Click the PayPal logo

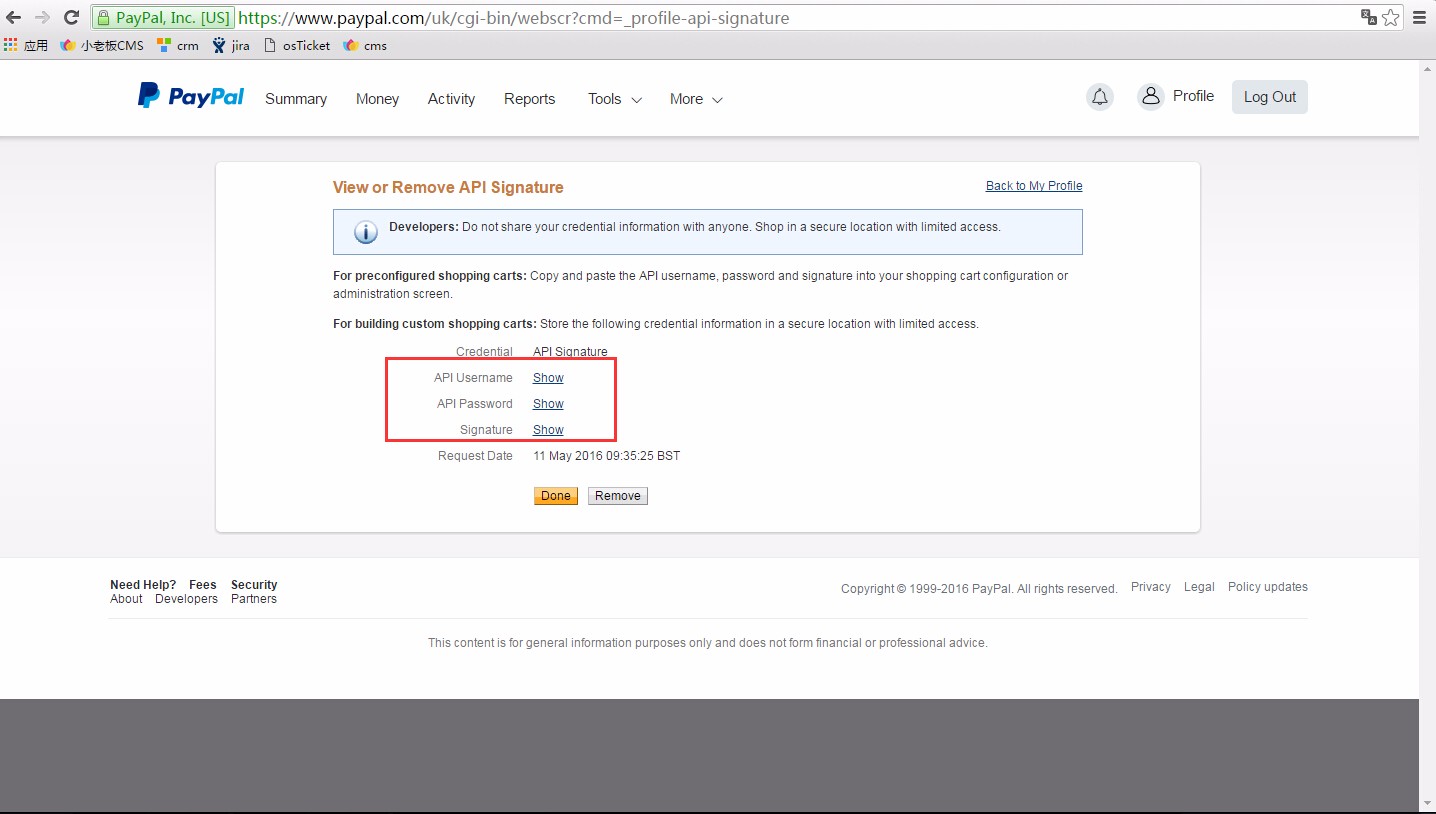191,96
